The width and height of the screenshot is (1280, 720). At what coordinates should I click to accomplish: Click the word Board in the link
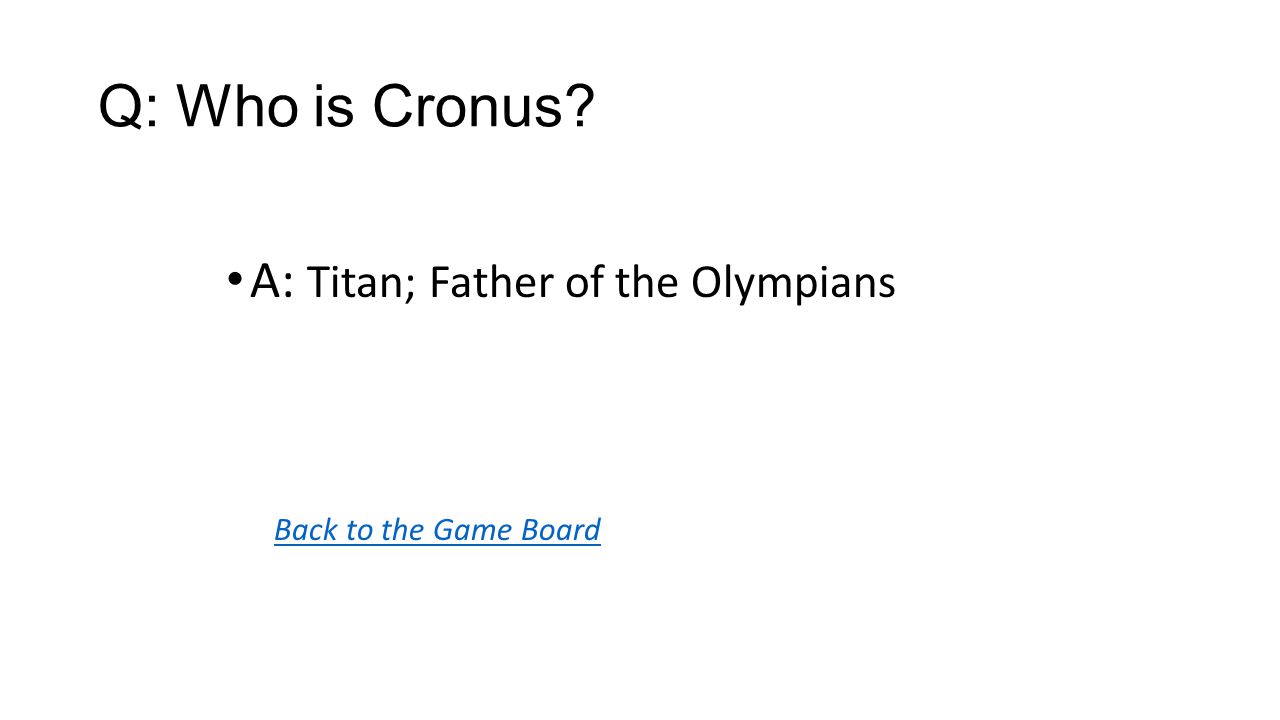[x=561, y=530]
